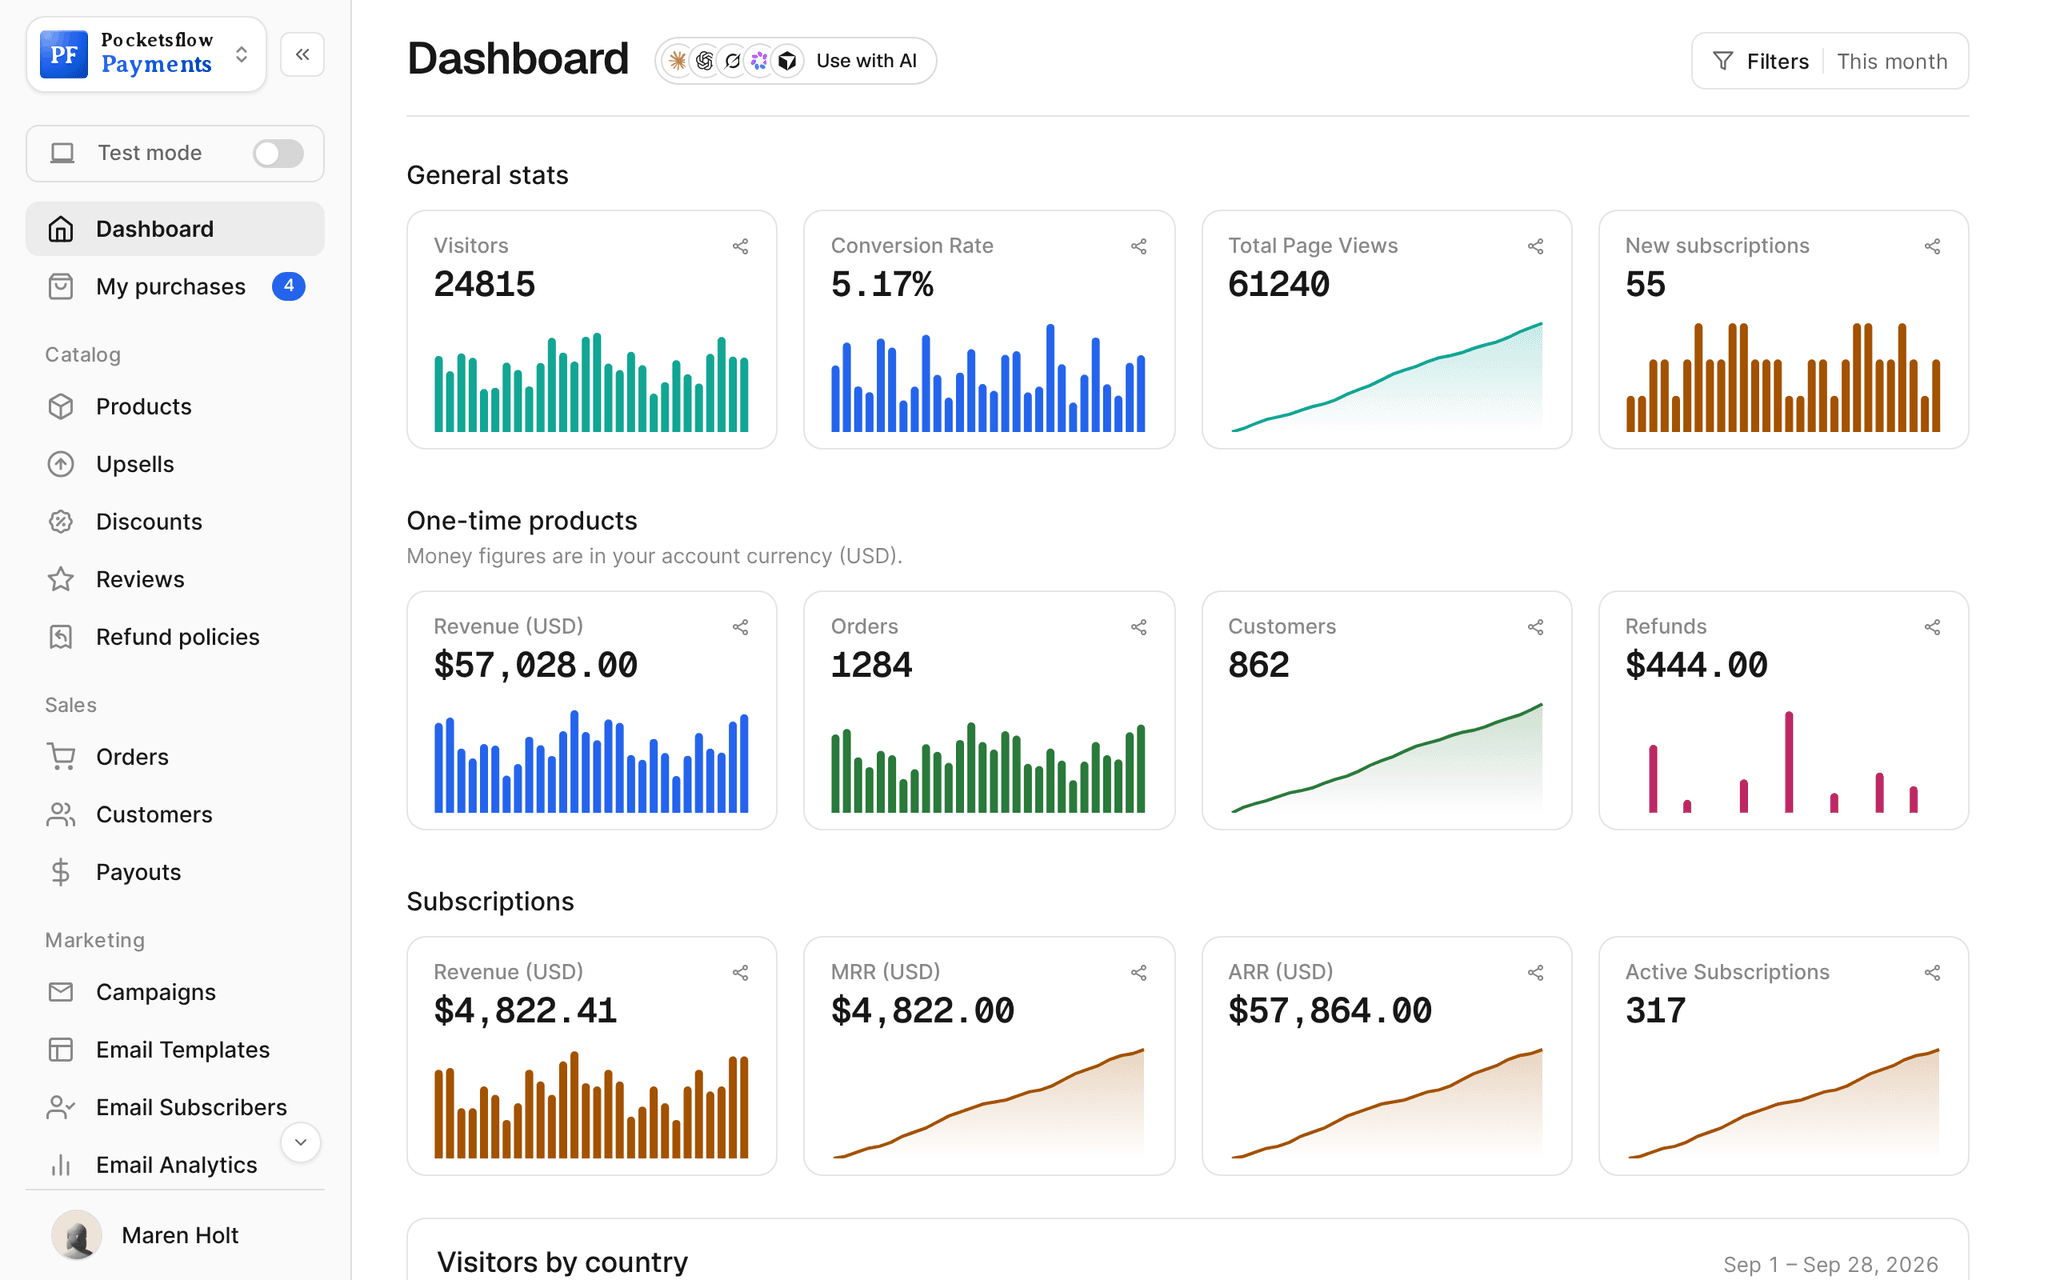Share the Customers 862 card
Image resolution: width=2048 pixels, height=1280 pixels.
(1535, 627)
